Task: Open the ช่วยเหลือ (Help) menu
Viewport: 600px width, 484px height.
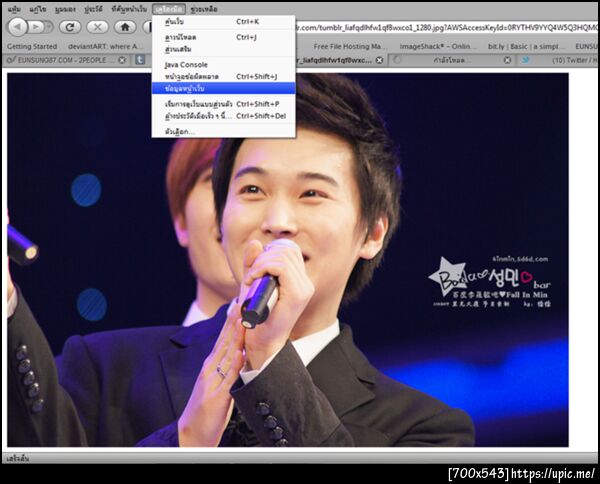Action: [204, 9]
